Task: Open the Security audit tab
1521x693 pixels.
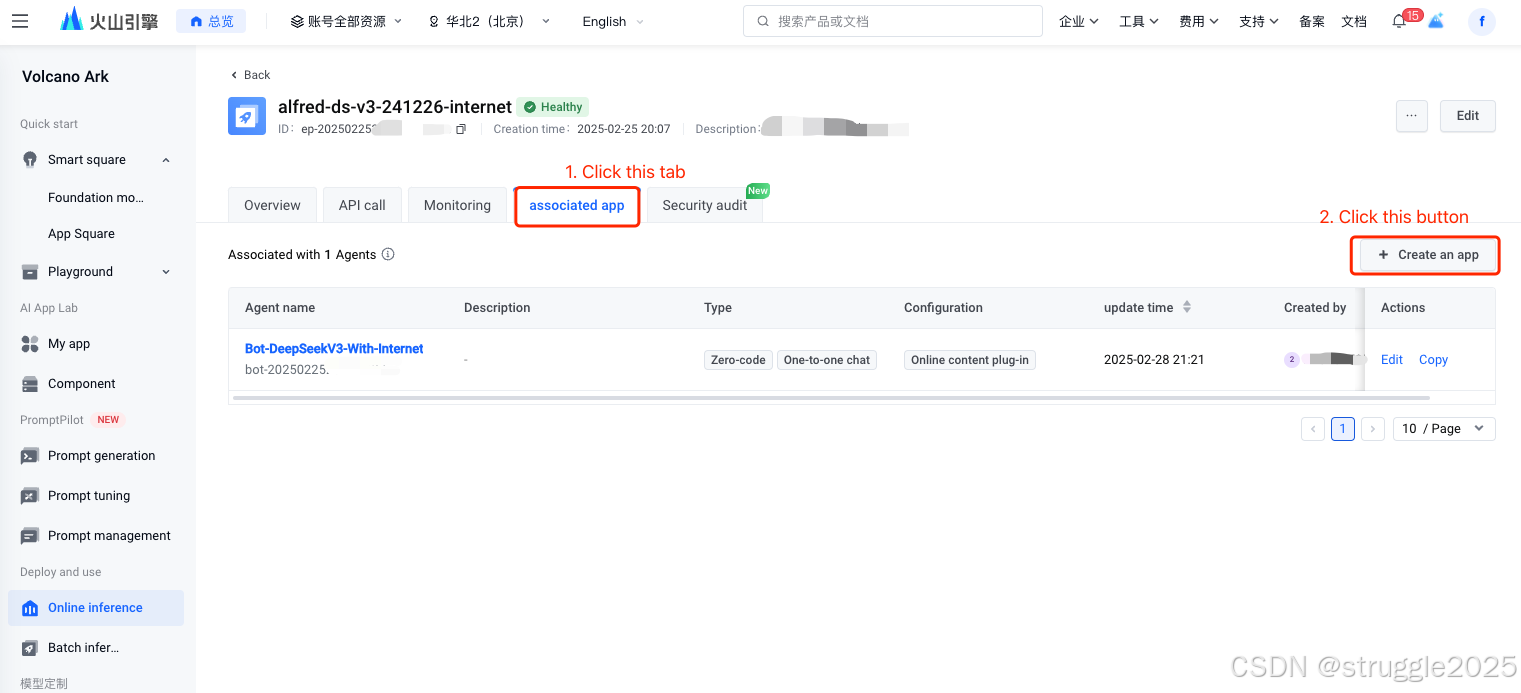Action: (x=705, y=205)
